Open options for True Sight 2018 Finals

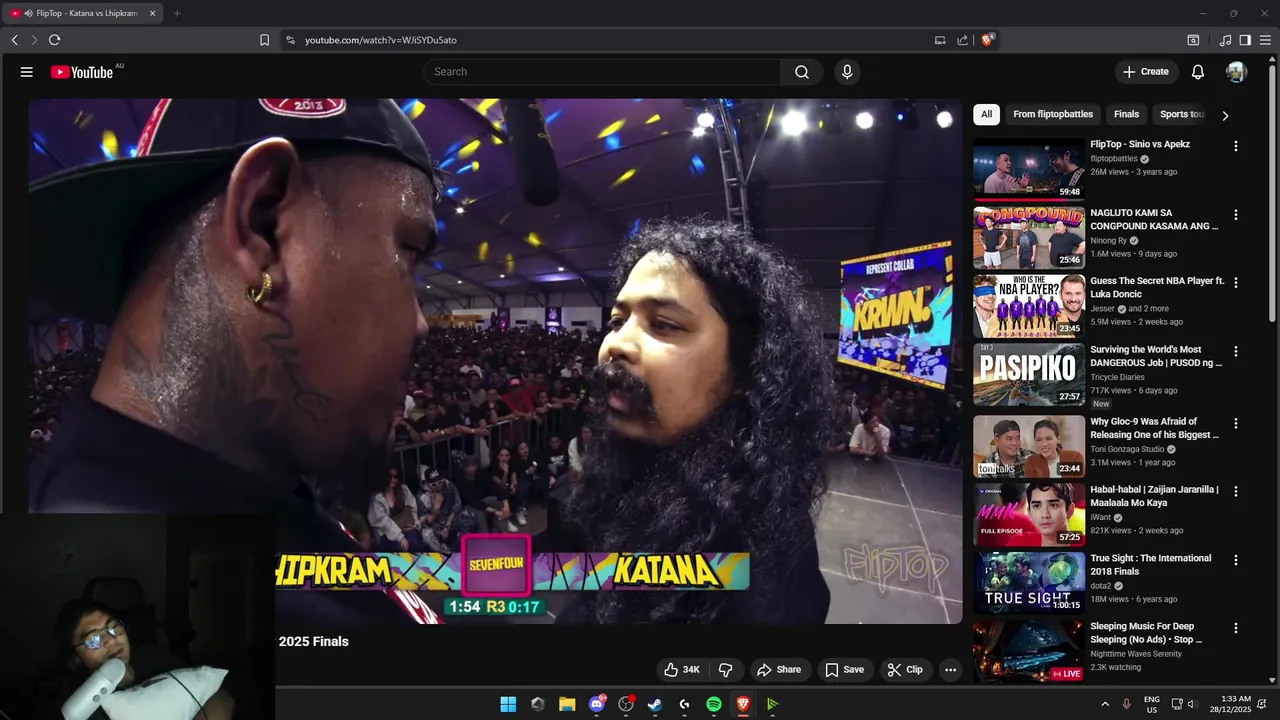[1236, 561]
